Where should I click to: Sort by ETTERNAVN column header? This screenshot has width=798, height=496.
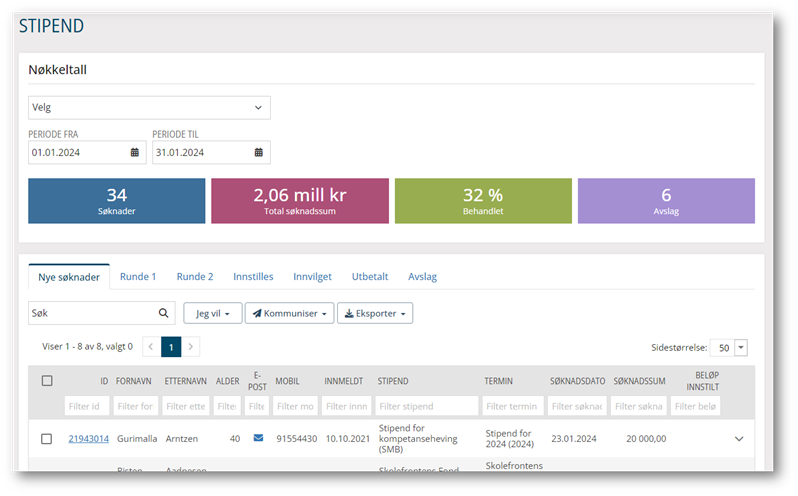coord(185,381)
